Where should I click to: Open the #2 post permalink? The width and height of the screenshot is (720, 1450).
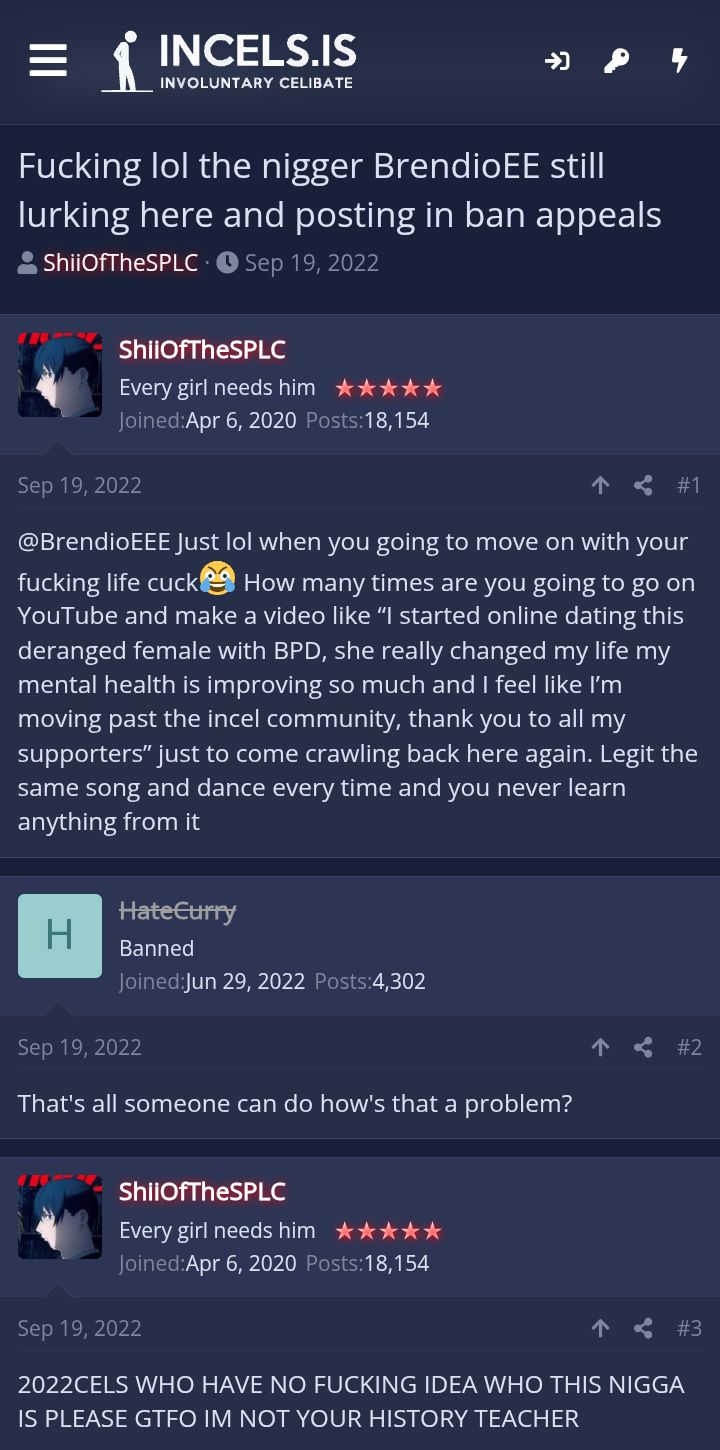pos(689,1047)
